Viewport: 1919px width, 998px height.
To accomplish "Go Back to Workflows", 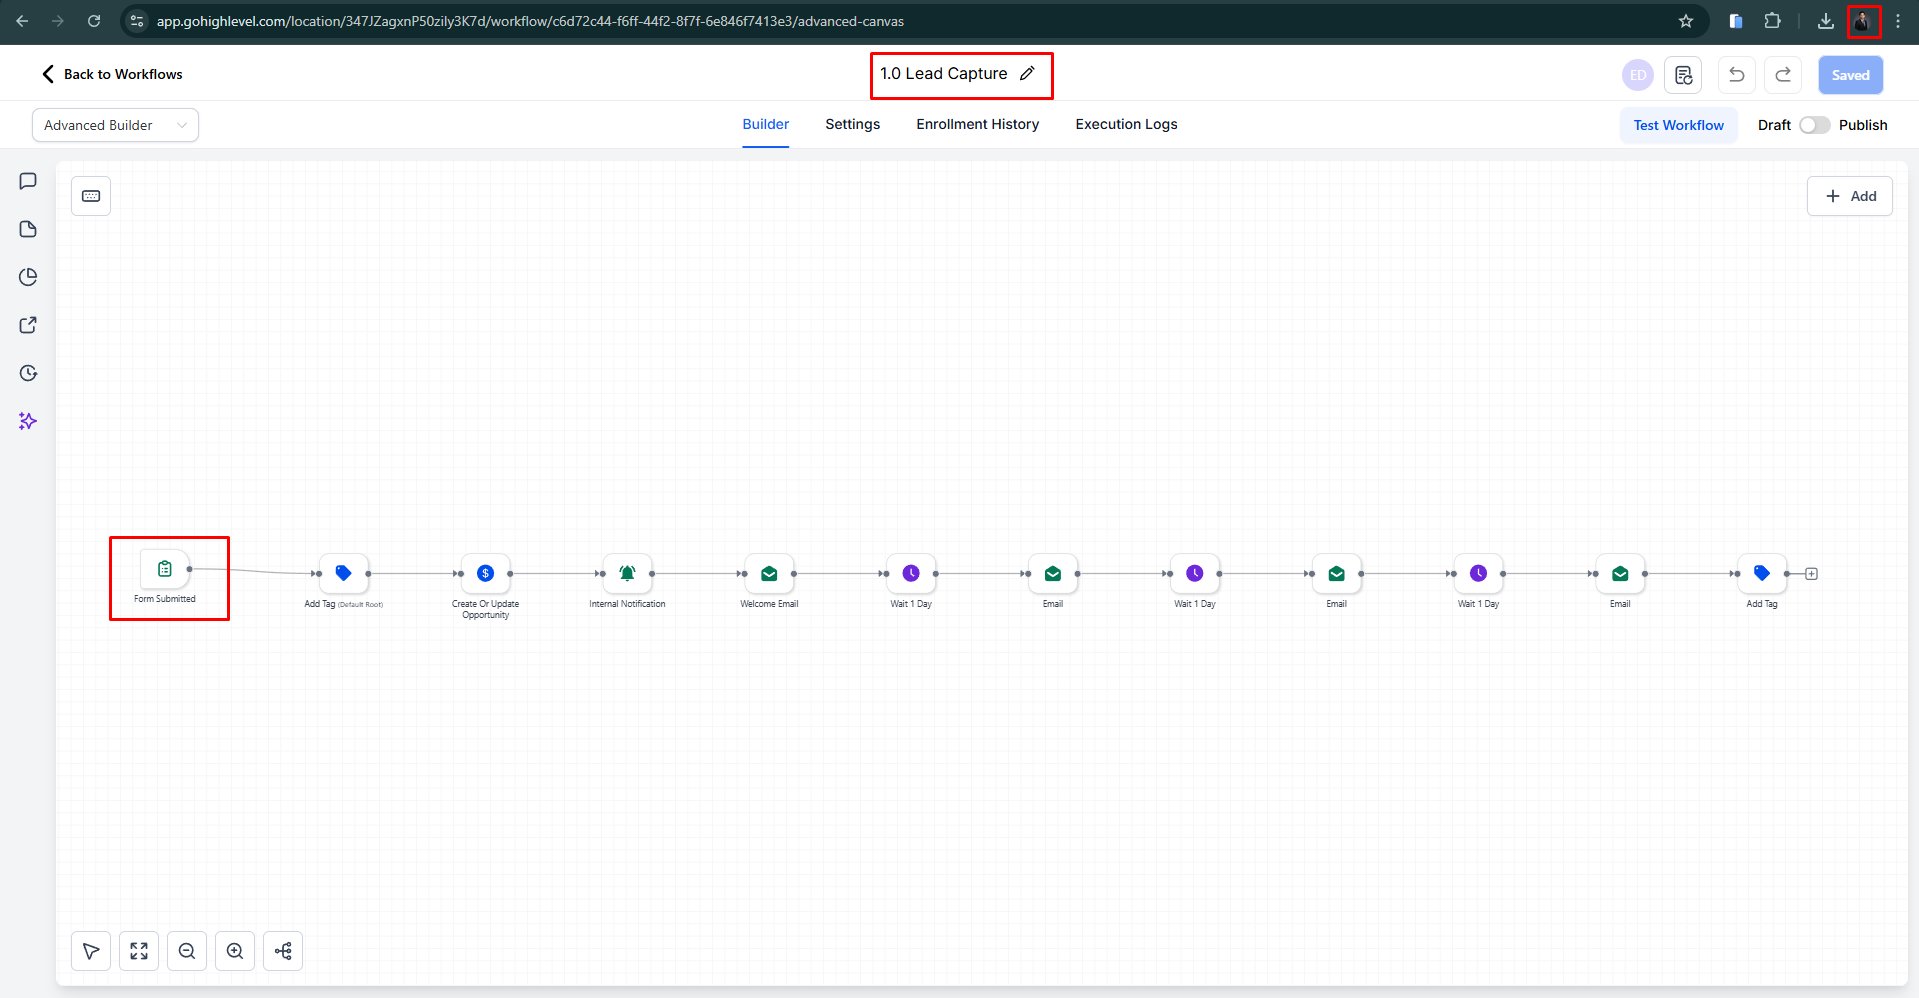I will [x=112, y=74].
